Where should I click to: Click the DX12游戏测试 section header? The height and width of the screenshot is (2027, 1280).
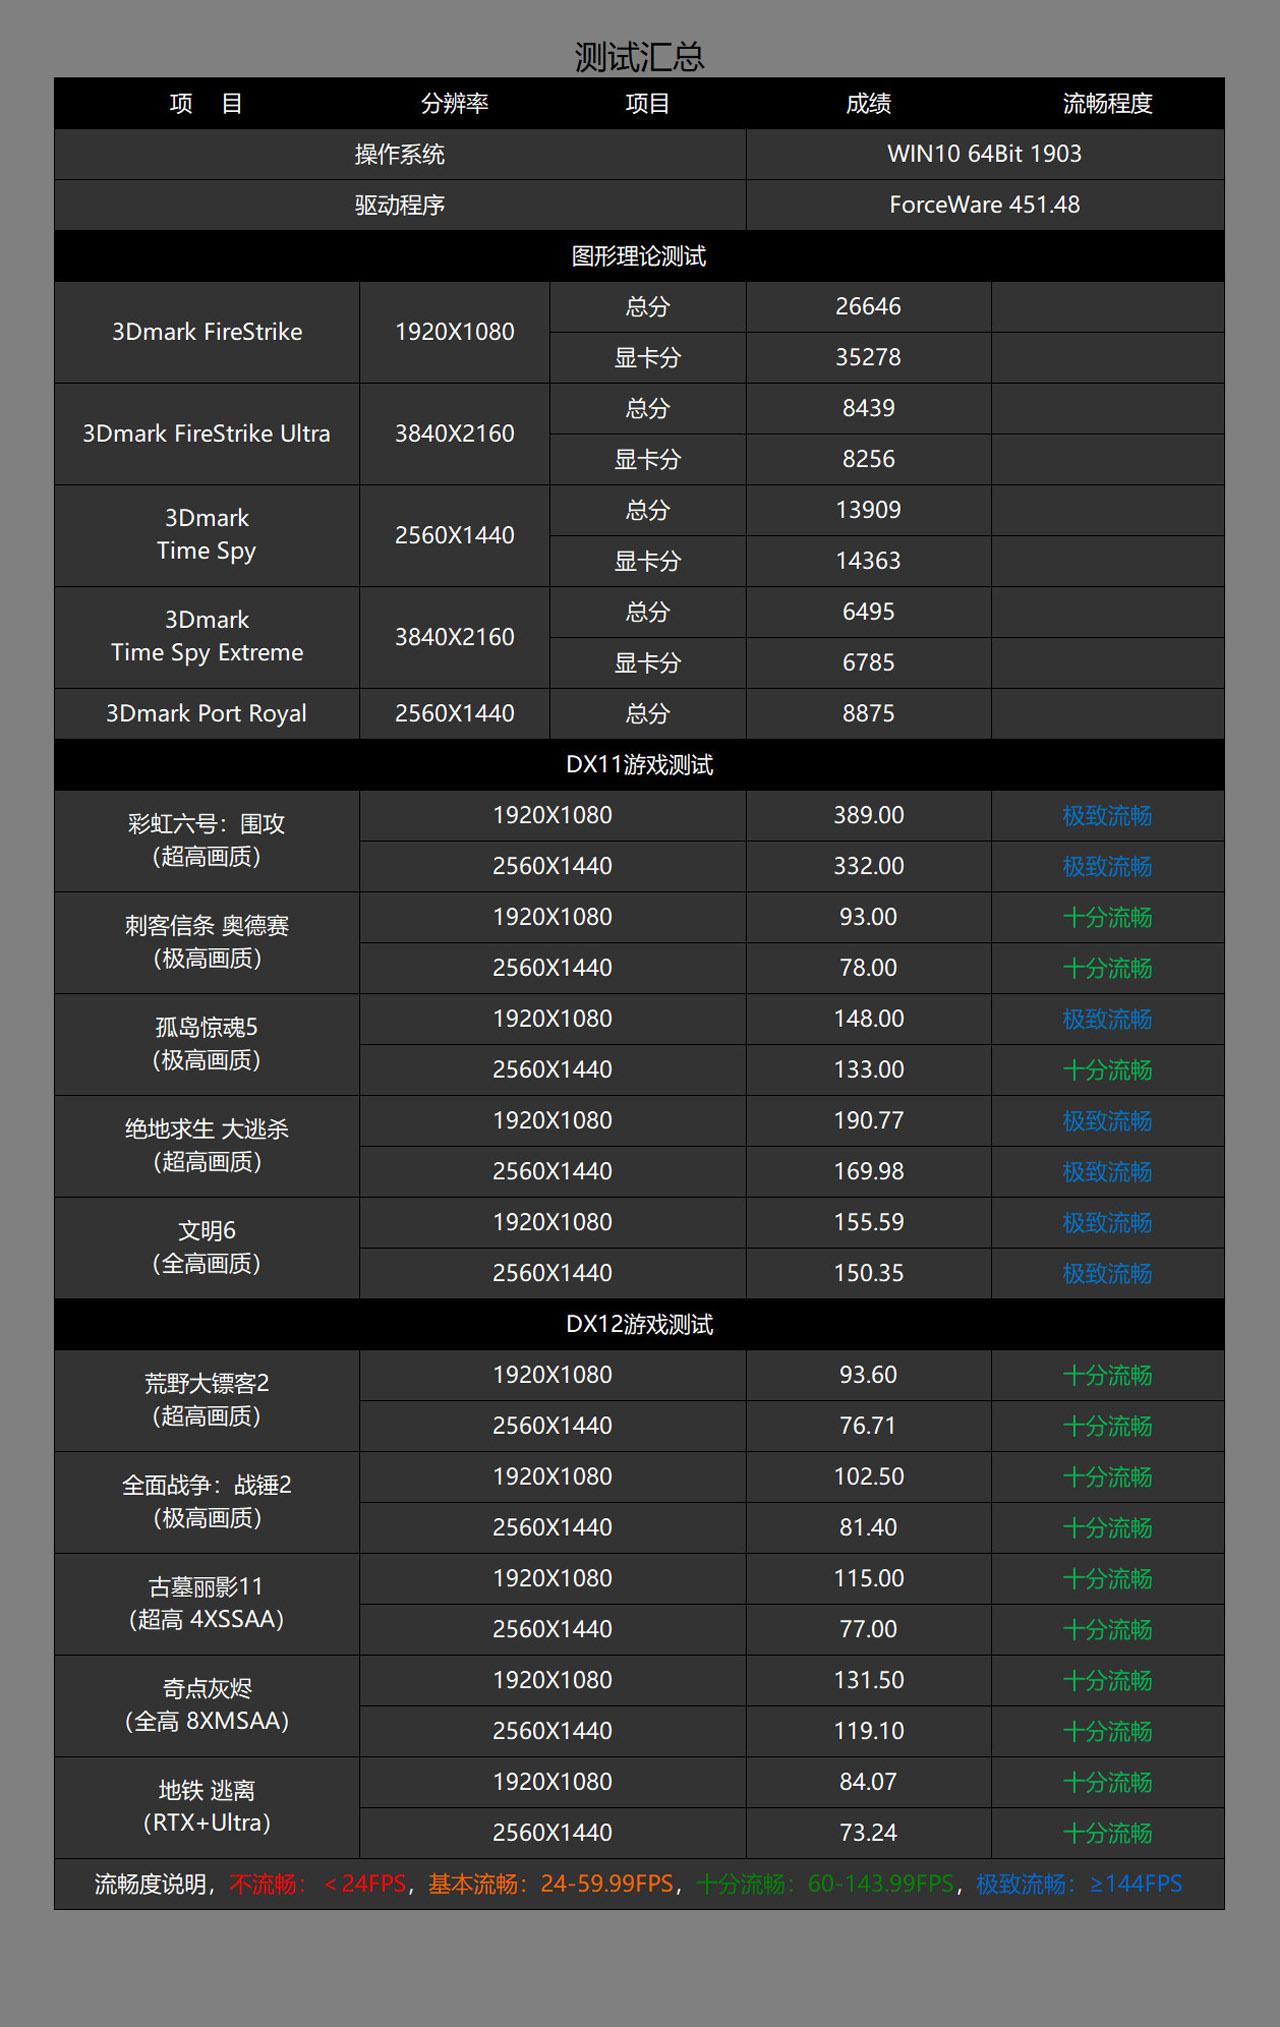pos(639,1325)
